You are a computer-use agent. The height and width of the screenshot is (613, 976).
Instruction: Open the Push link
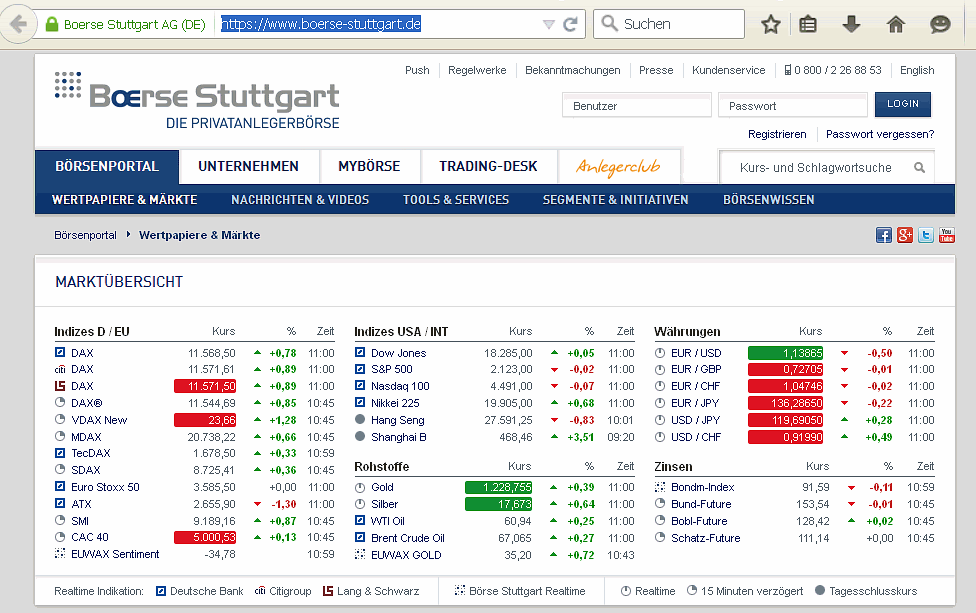417,70
